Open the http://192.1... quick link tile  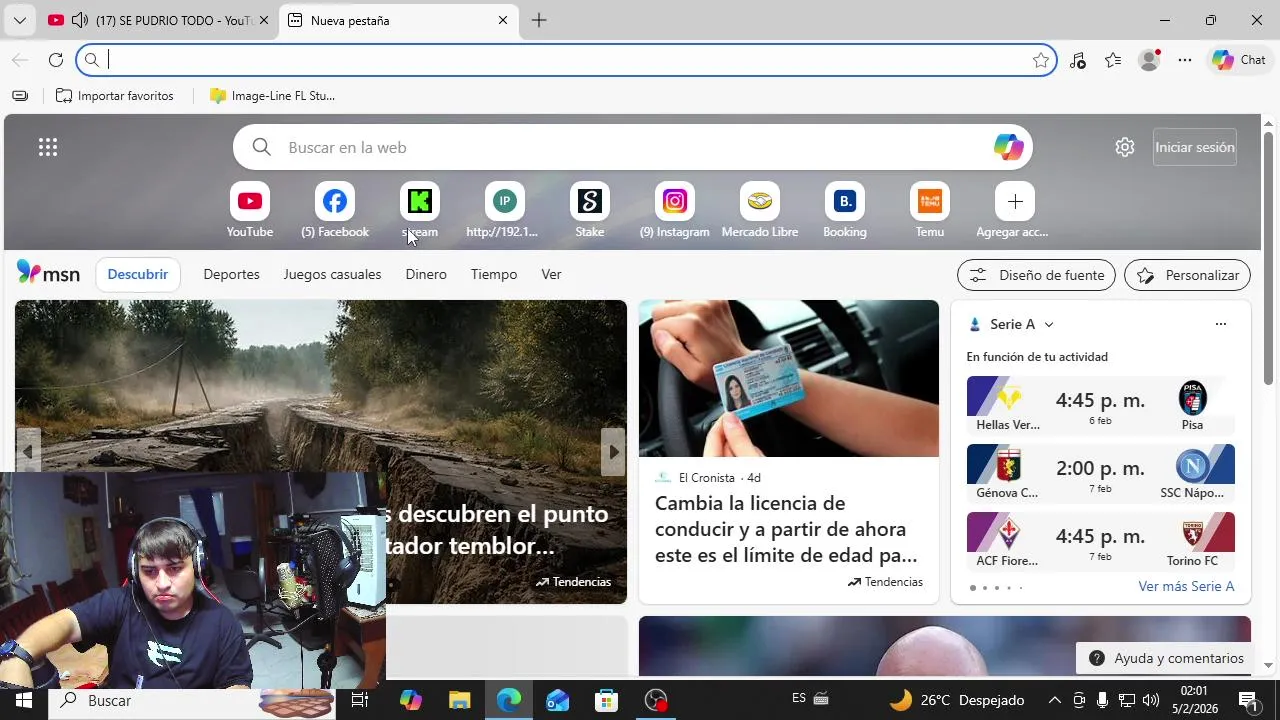(x=504, y=211)
